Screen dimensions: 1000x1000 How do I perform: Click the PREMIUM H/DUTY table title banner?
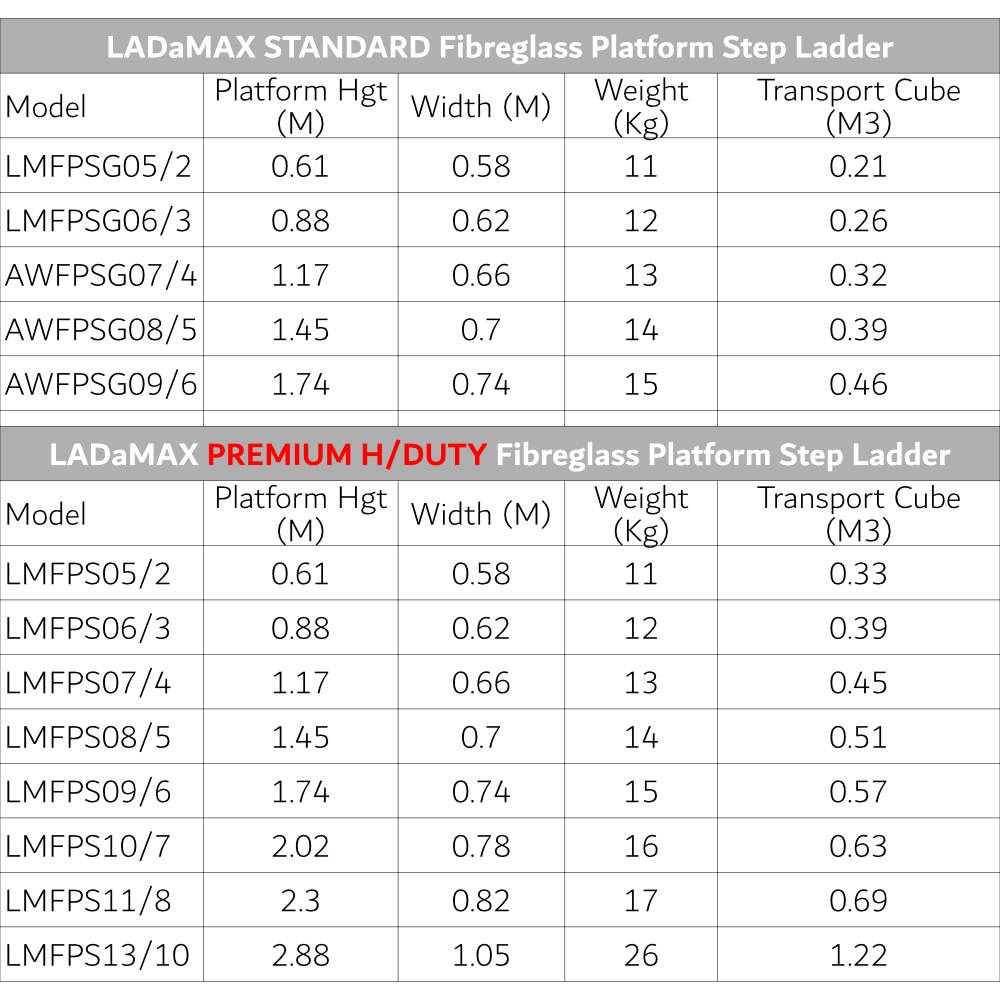pyautogui.click(x=500, y=455)
